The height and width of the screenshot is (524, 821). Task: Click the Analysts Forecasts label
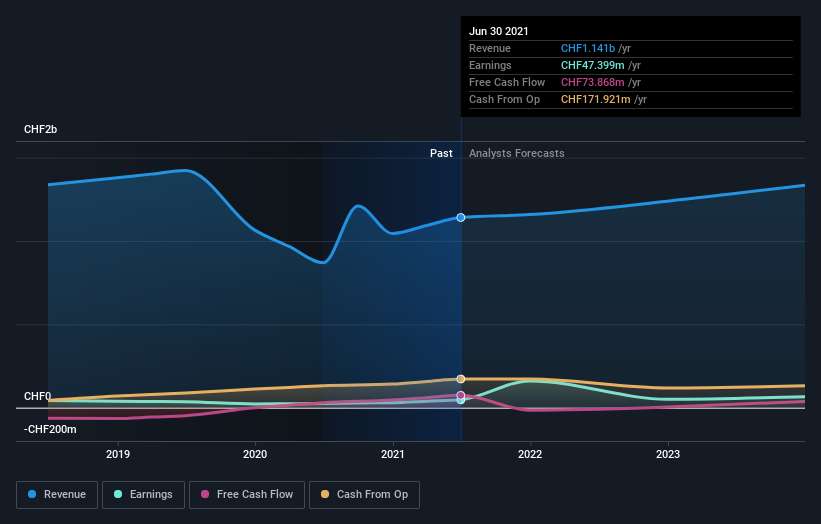(517, 153)
